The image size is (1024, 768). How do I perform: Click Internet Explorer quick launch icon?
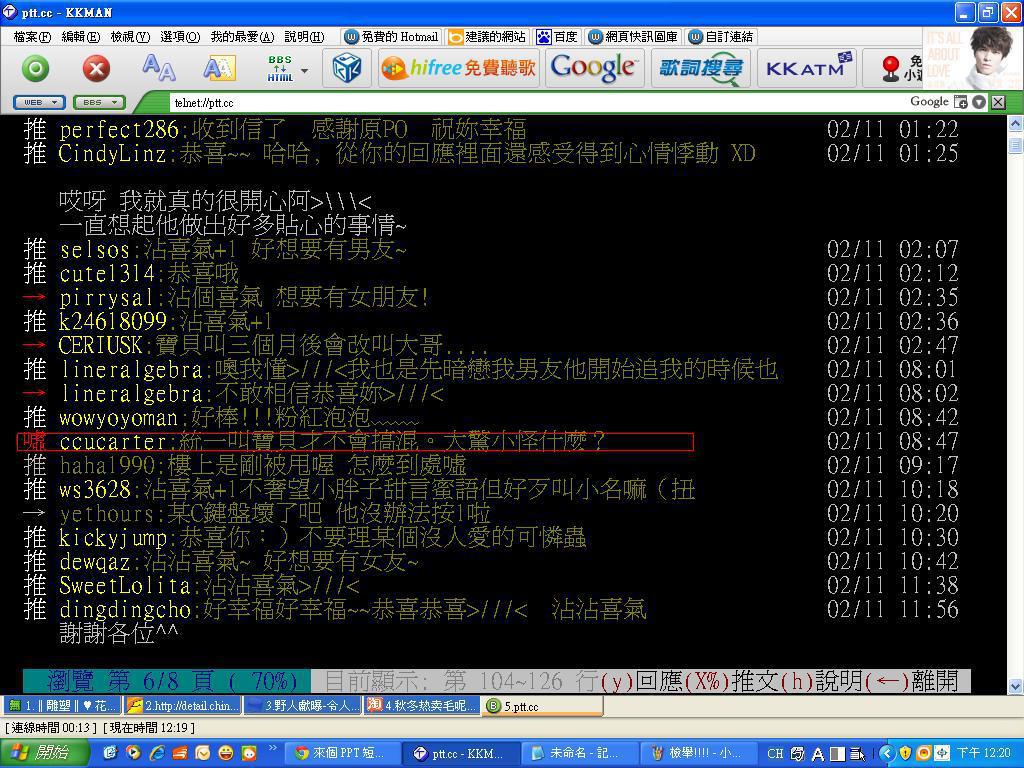pos(157,753)
